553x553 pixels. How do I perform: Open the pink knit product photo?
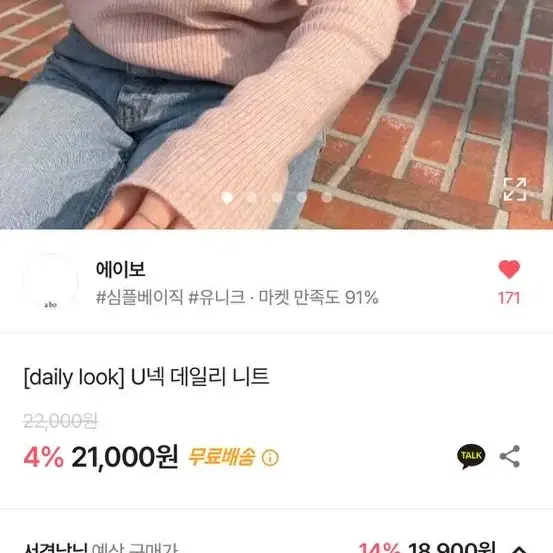pyautogui.click(x=276, y=114)
